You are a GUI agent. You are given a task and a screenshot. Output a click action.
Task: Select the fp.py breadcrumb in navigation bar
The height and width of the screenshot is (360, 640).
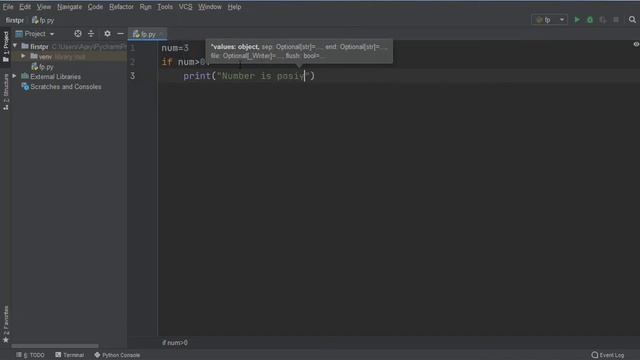[43, 20]
